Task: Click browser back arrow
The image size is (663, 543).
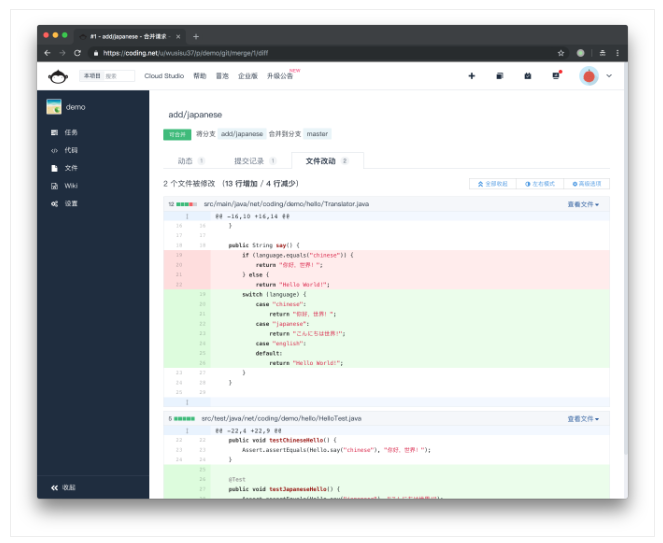Action: click(x=47, y=53)
